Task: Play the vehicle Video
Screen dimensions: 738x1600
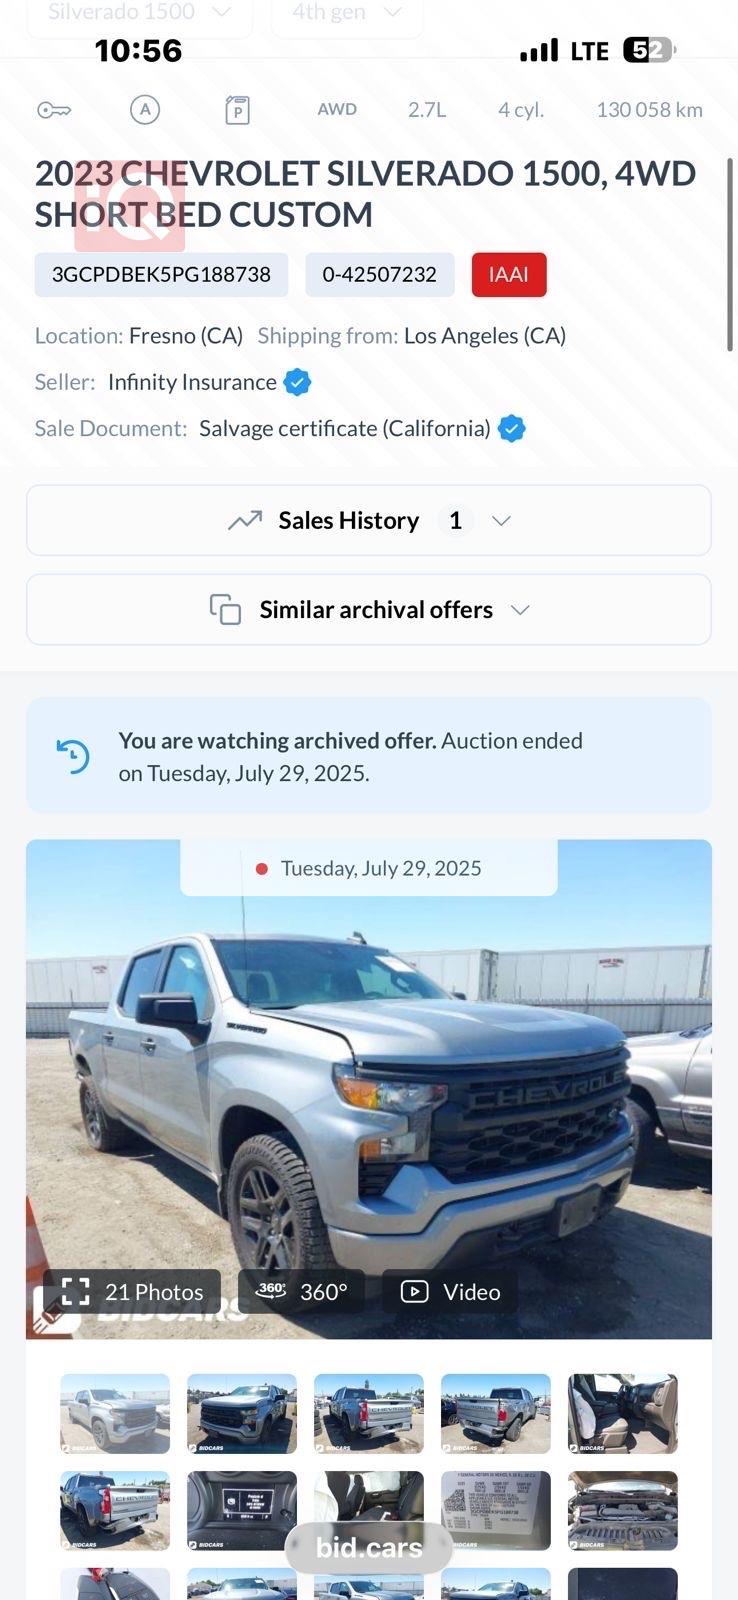Action: click(x=450, y=1291)
